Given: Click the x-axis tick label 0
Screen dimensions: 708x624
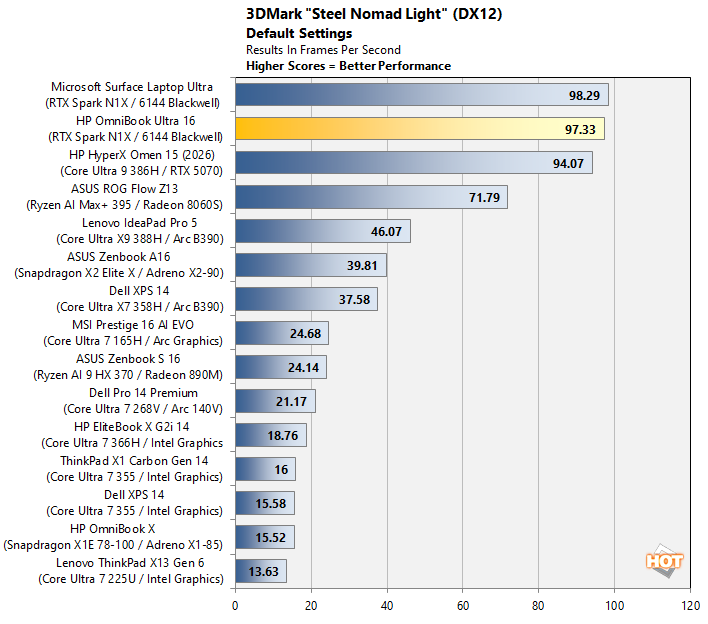Looking at the screenshot, I should point(235,605).
